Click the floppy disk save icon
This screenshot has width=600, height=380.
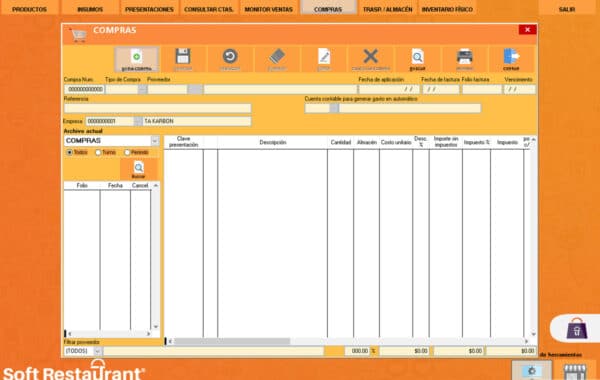183,56
